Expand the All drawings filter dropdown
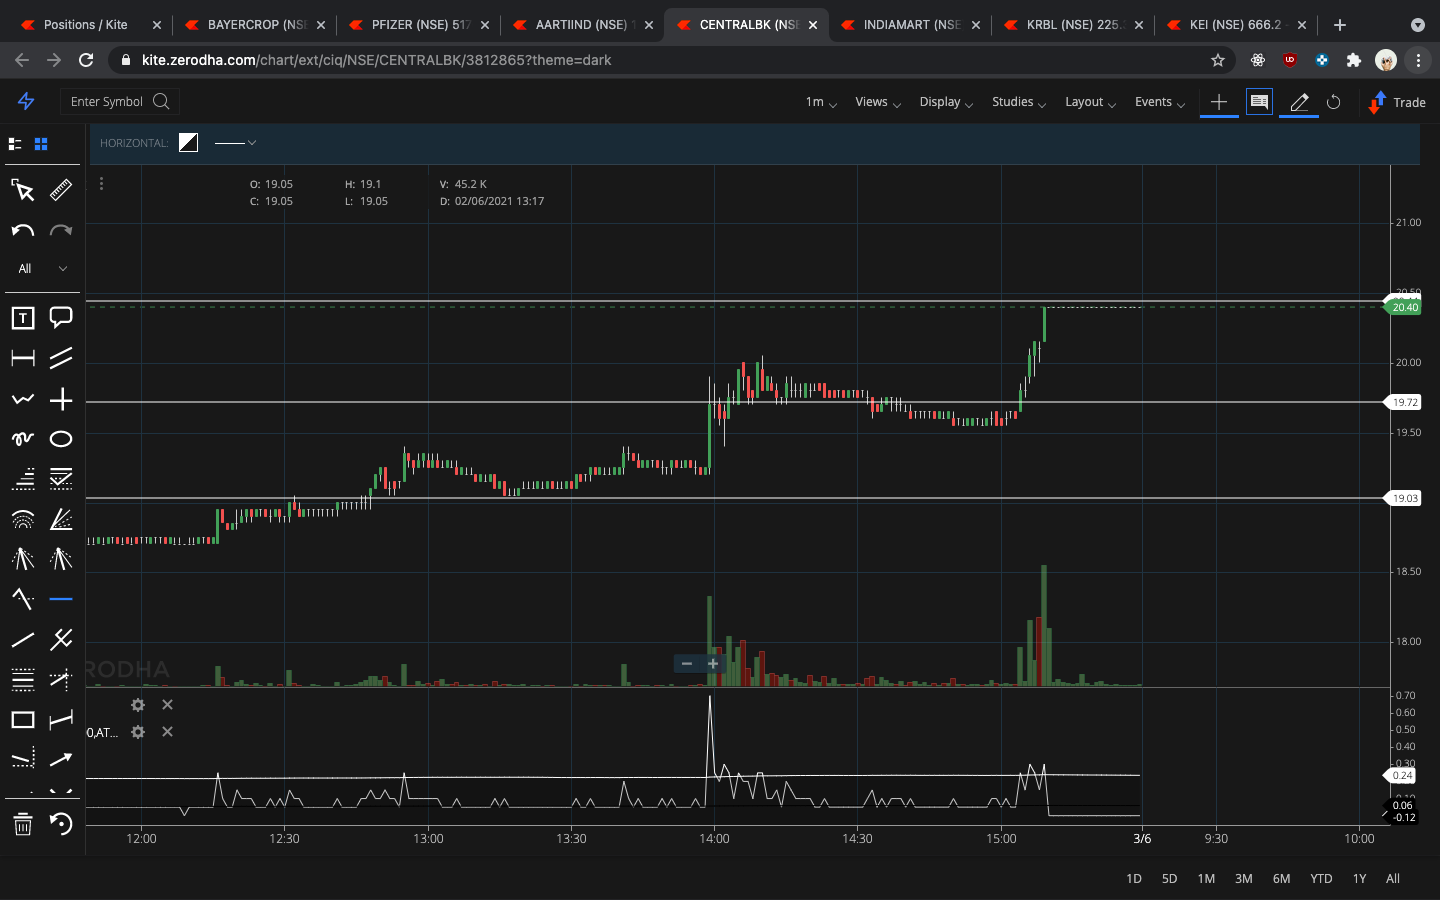The height and width of the screenshot is (900, 1440). click(42, 268)
